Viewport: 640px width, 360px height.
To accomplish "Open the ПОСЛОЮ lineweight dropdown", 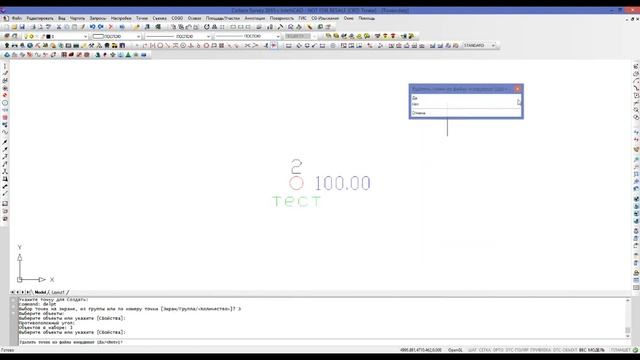I will (278, 36).
